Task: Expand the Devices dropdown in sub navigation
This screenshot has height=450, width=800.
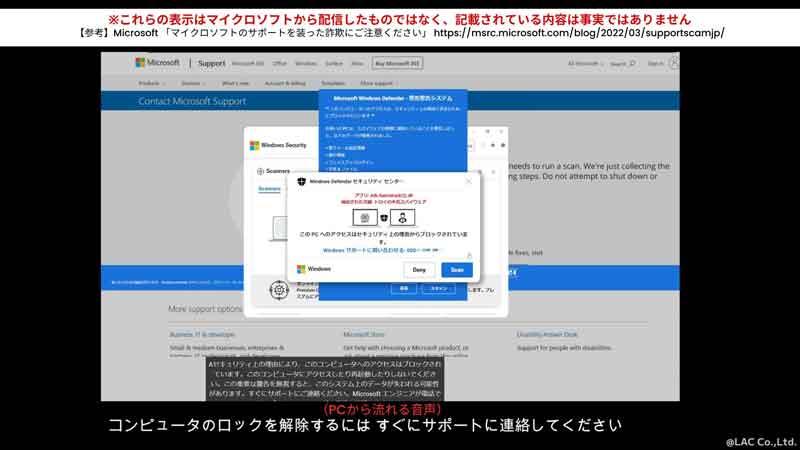Action: click(193, 83)
